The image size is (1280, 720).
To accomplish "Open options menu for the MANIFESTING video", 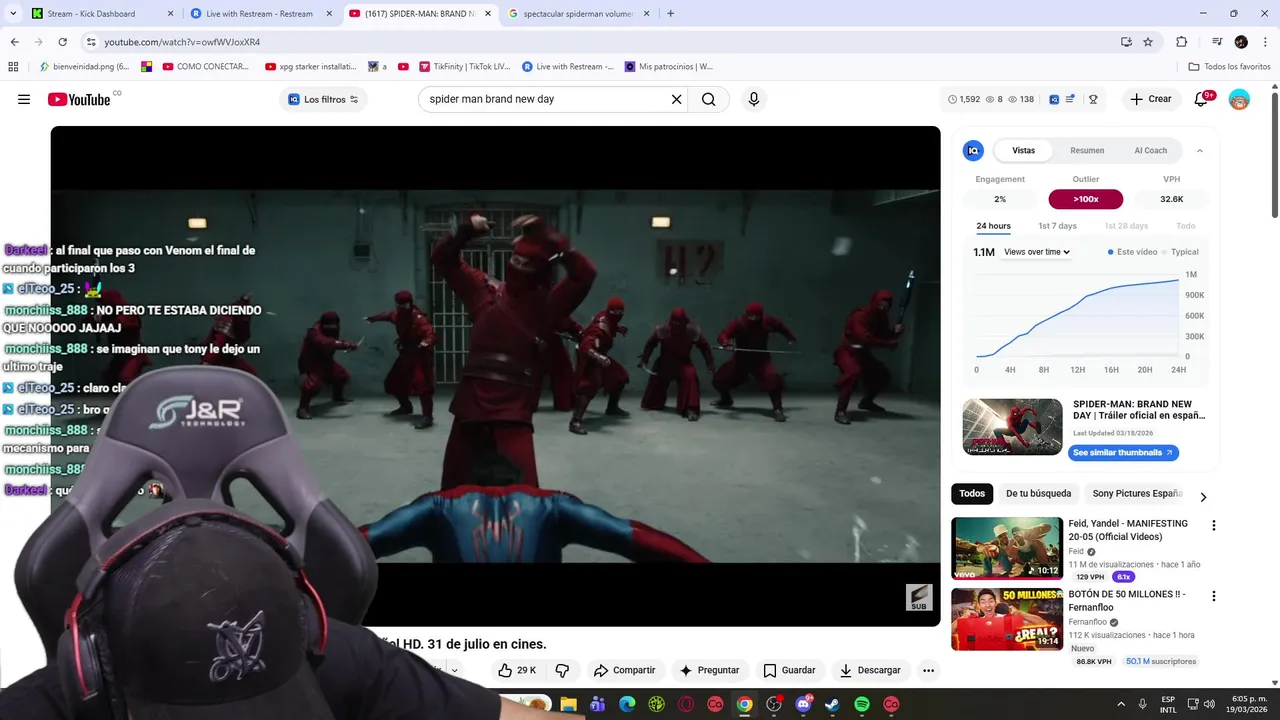I will point(1214,525).
